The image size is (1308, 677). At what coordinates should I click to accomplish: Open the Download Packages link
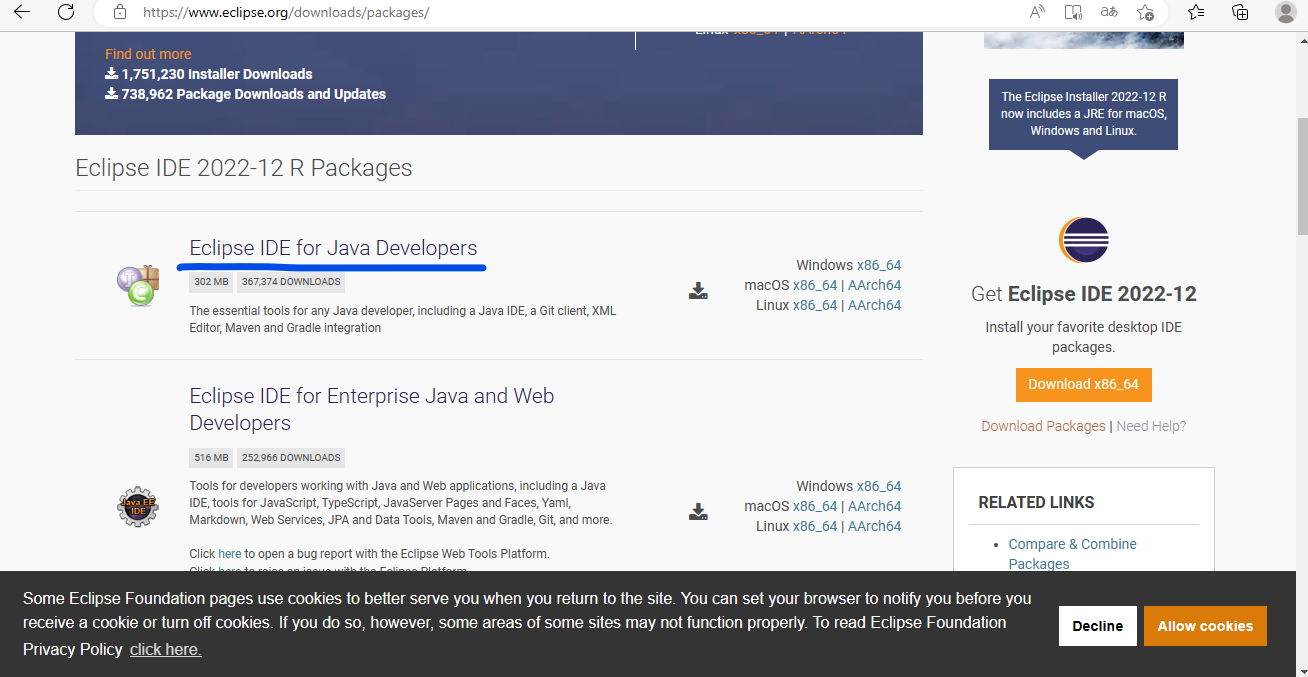[1043, 426]
